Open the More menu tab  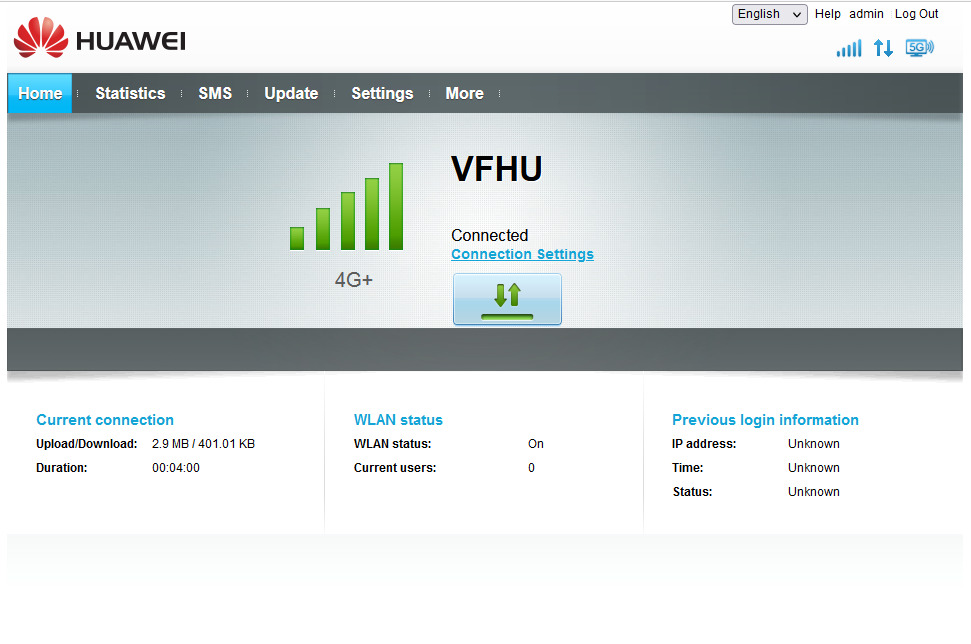point(464,94)
